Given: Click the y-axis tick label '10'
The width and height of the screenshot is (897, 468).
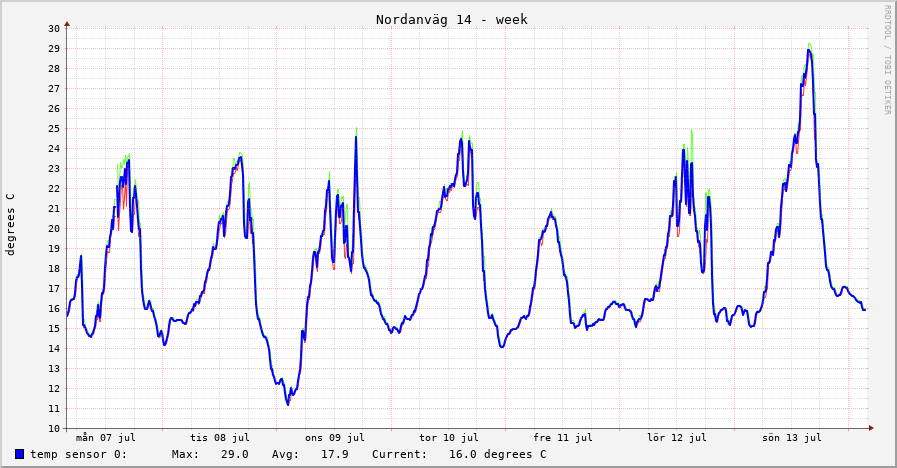Looking at the screenshot, I should click(x=54, y=429).
